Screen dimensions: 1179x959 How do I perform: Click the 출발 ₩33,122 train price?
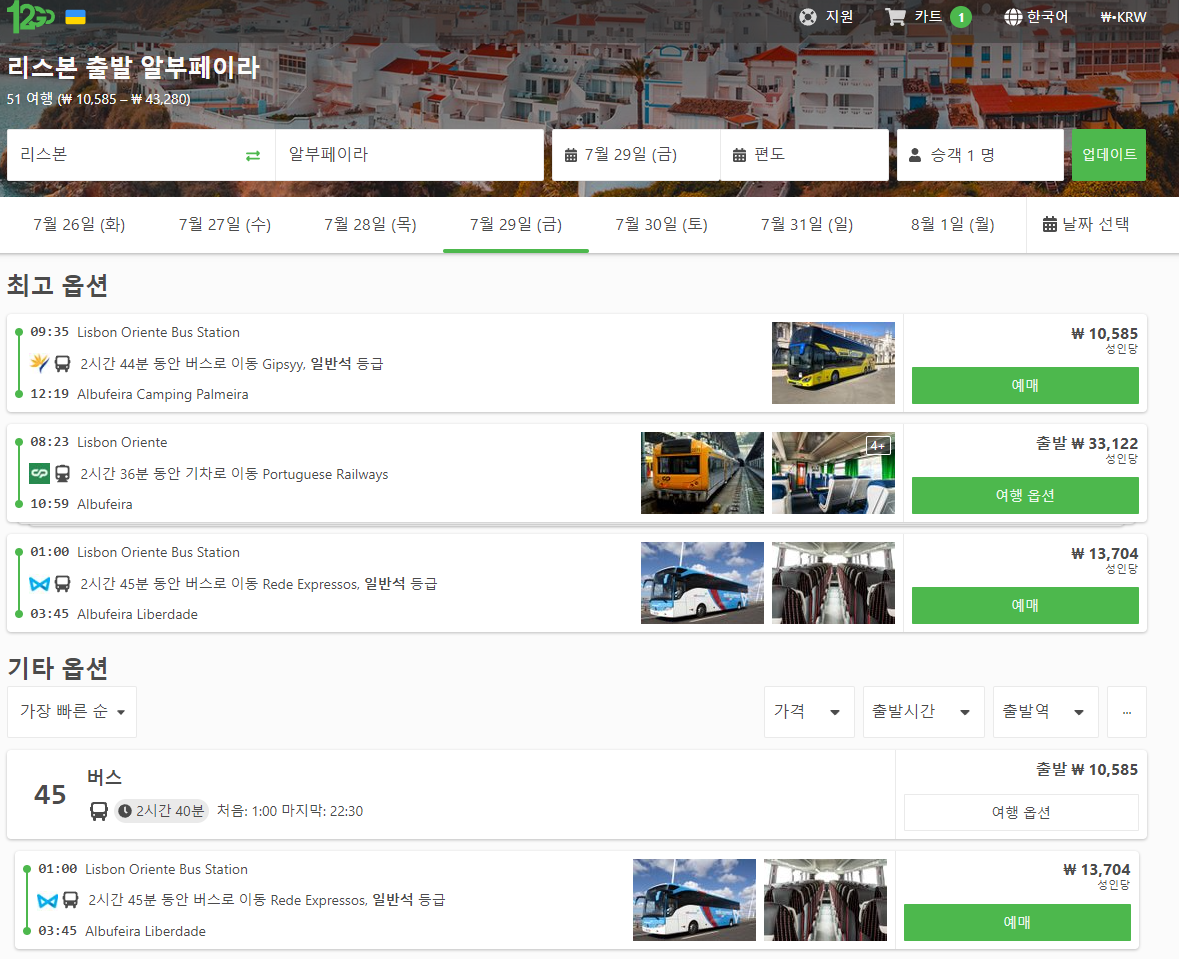(x=1087, y=444)
